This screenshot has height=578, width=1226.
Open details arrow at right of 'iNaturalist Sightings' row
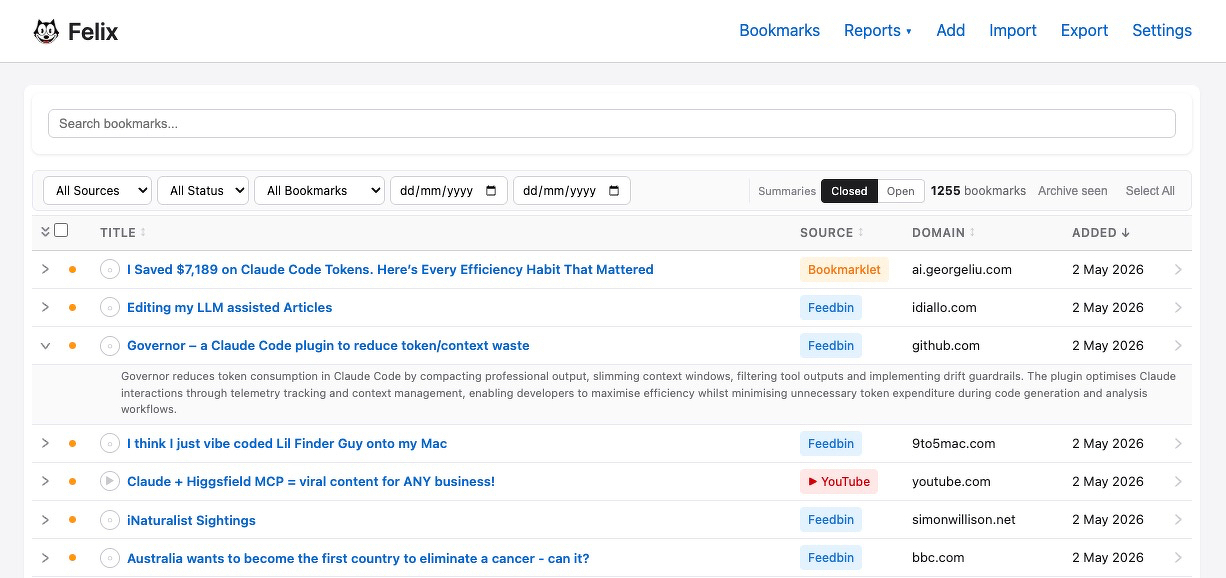1178,520
